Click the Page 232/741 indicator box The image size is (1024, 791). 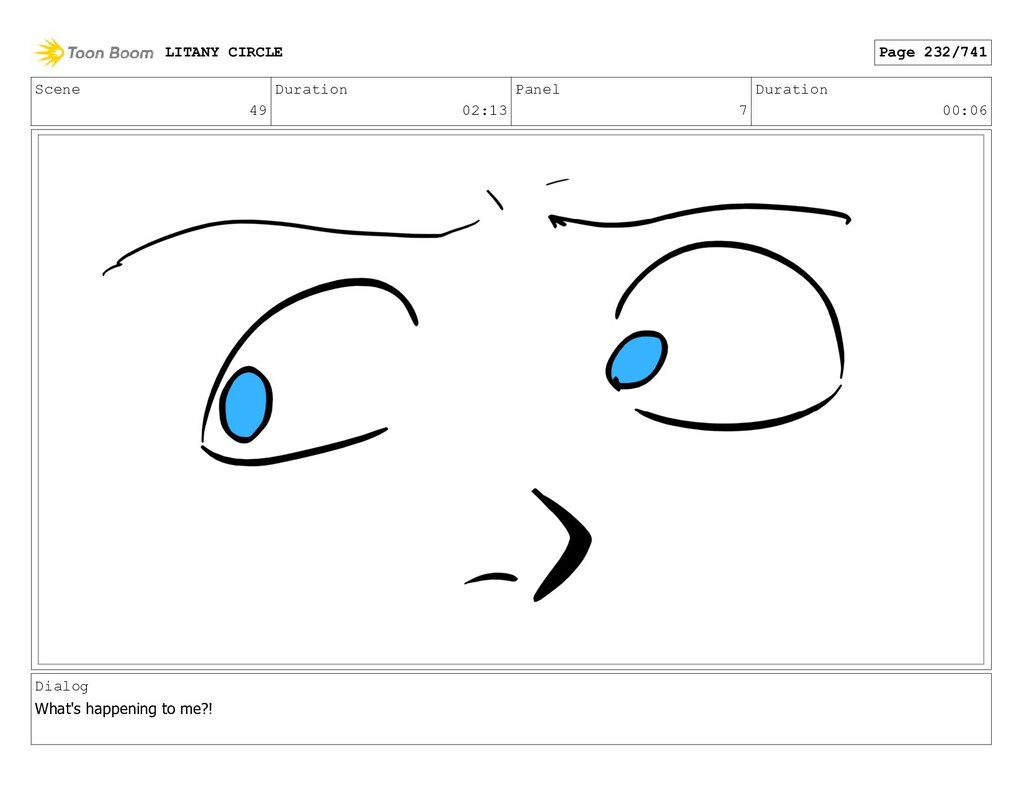point(933,52)
